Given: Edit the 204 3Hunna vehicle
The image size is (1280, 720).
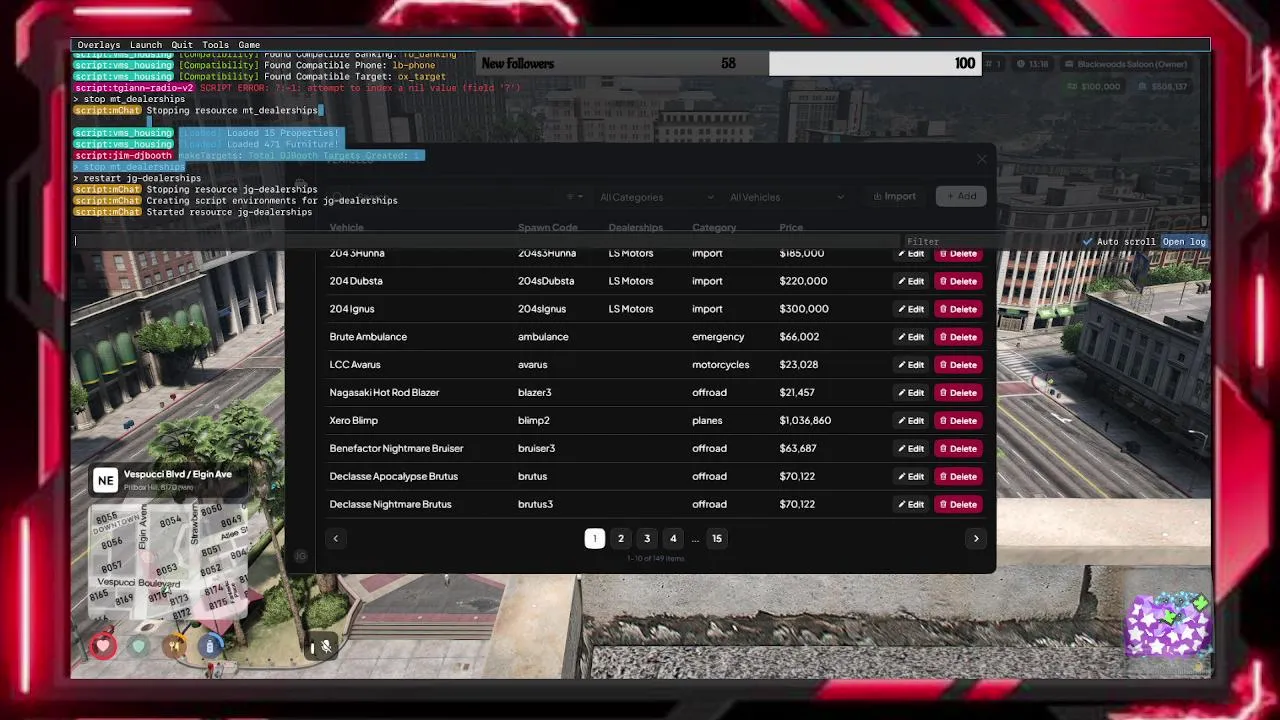Looking at the screenshot, I should pos(911,254).
